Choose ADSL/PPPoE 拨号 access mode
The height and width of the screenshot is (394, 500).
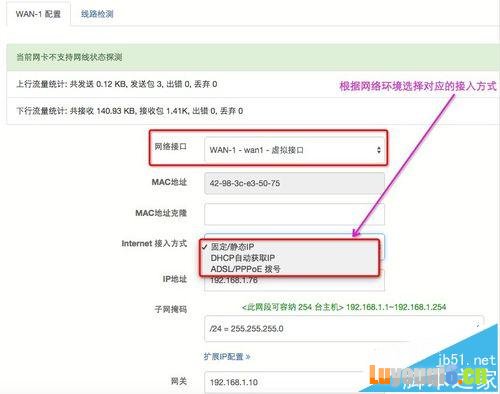(x=246, y=269)
